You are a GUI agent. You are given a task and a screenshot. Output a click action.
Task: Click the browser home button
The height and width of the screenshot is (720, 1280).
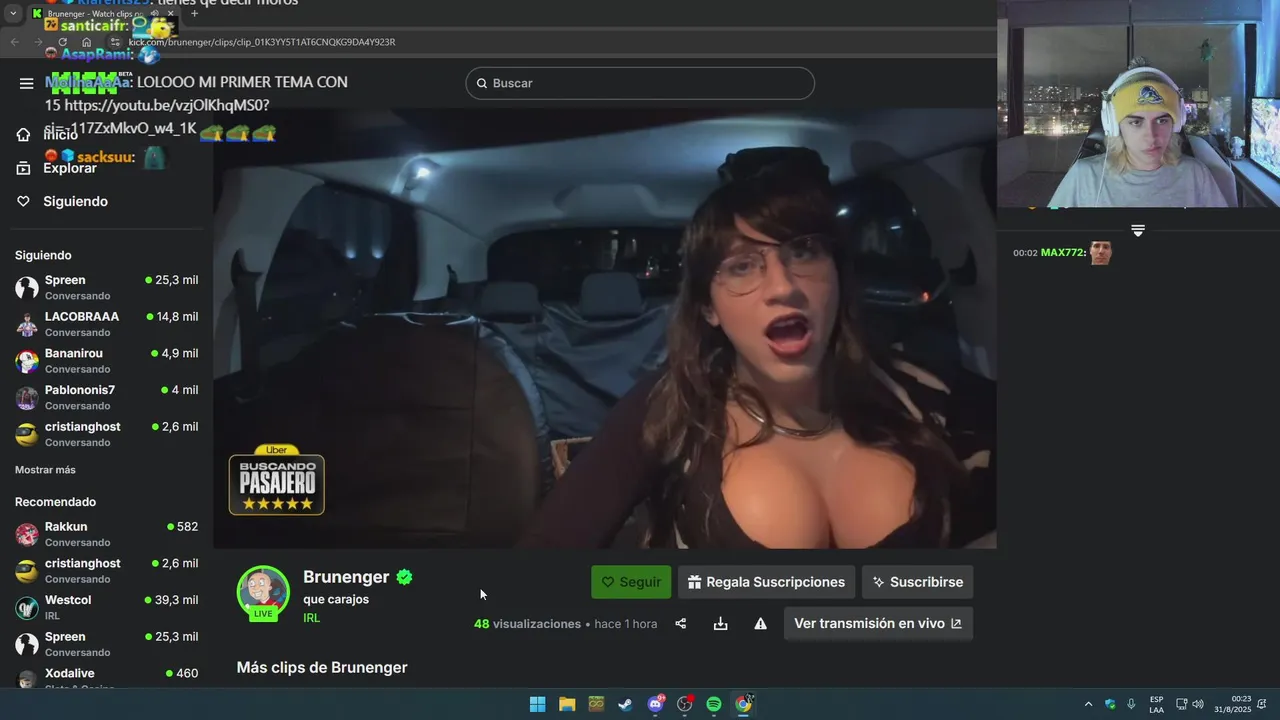(86, 42)
